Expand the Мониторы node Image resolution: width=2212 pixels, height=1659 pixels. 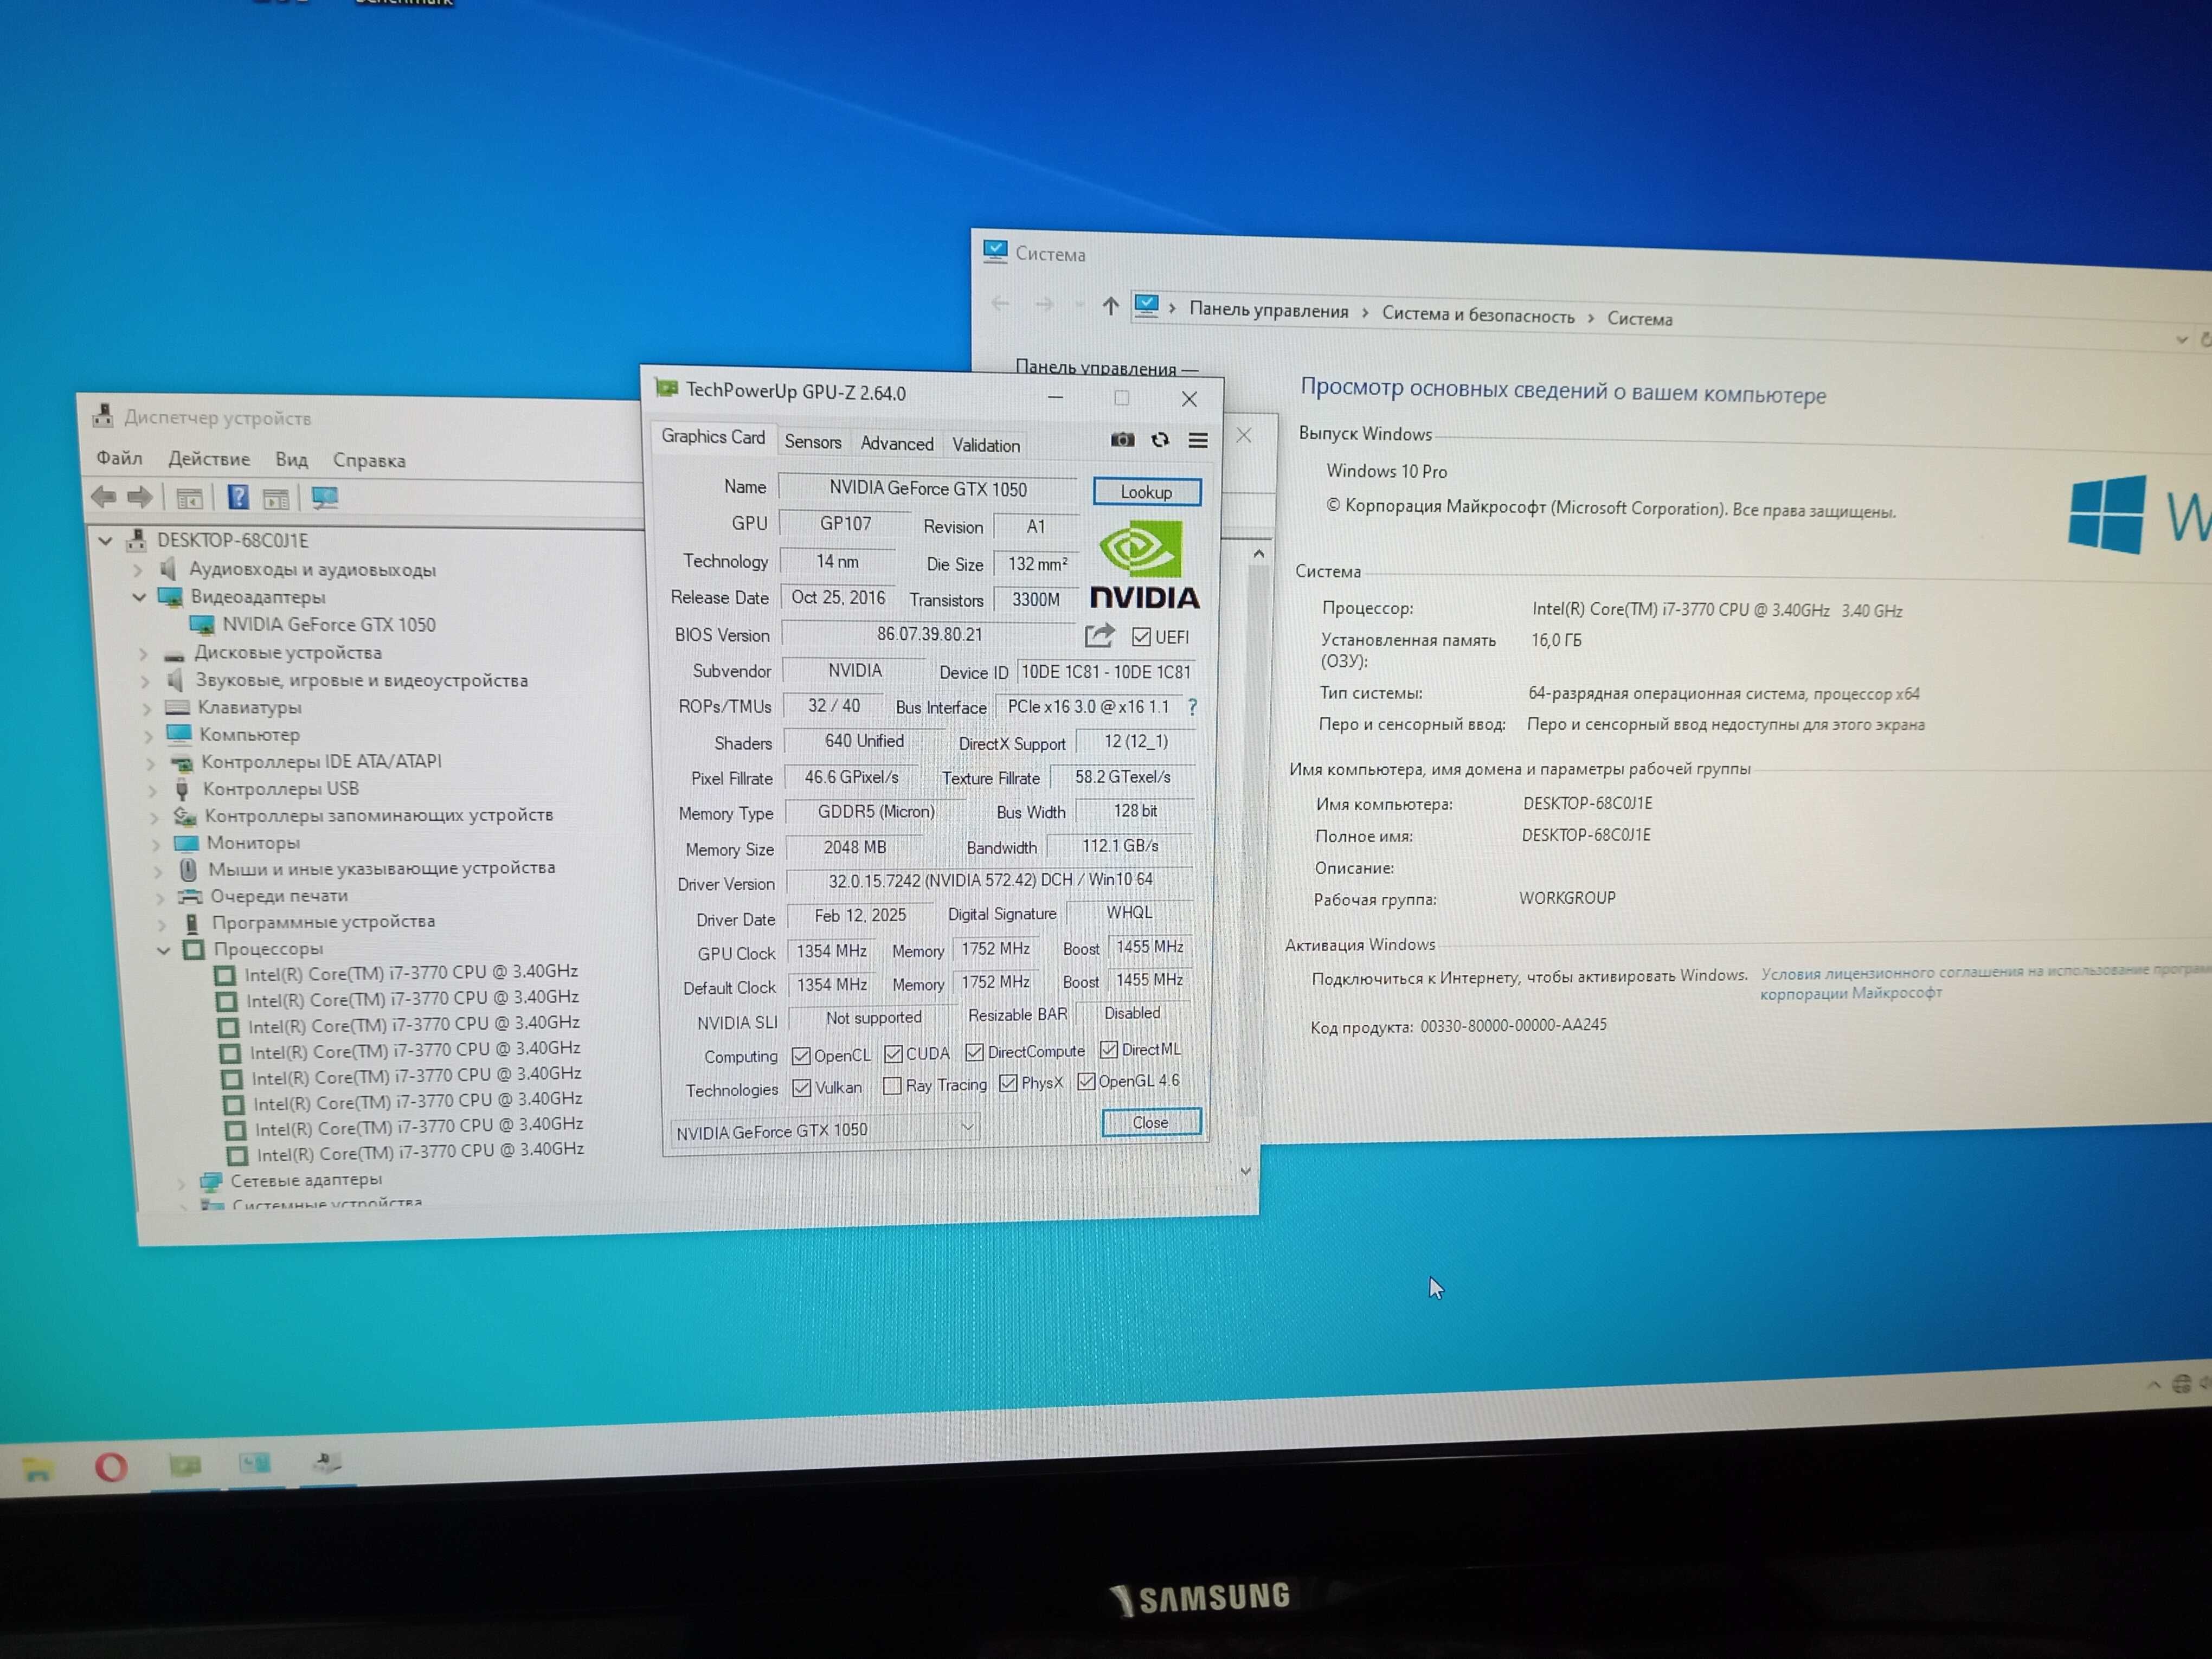click(x=156, y=844)
